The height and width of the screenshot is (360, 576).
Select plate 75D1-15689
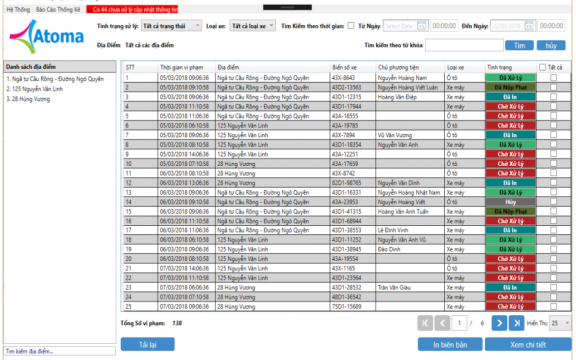point(346,306)
